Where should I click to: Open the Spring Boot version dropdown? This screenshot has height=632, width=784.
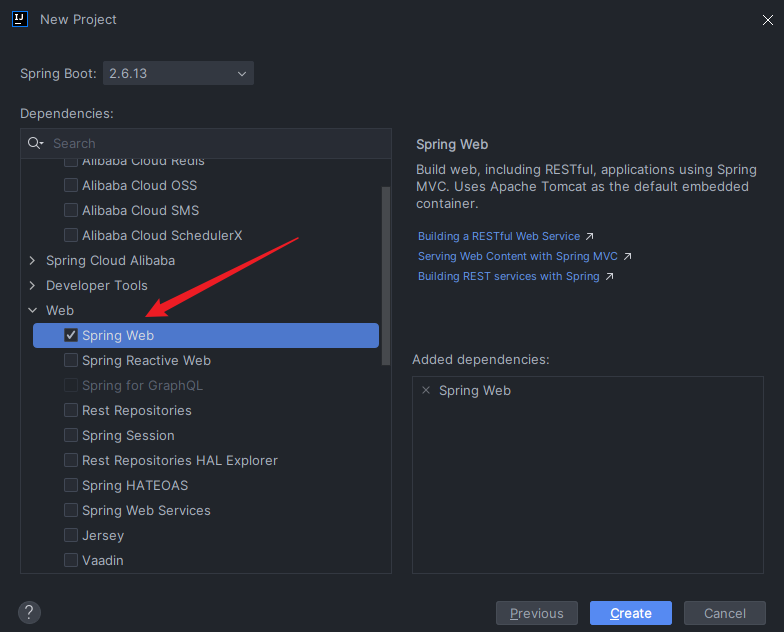[178, 73]
